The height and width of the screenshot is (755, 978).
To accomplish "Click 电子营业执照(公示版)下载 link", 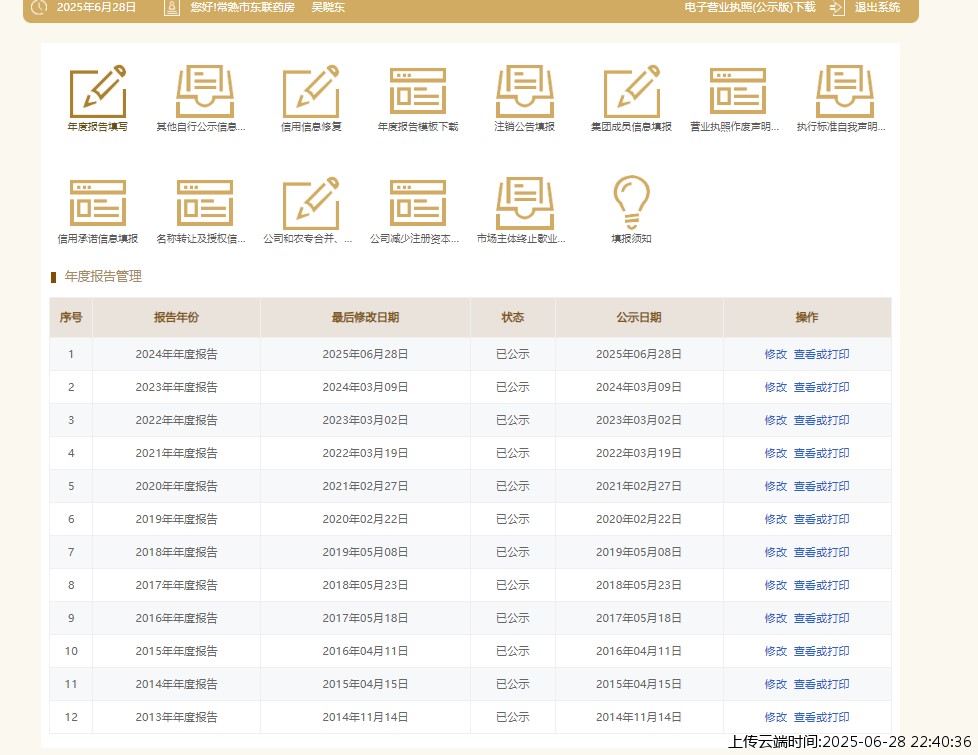I will coord(750,7).
